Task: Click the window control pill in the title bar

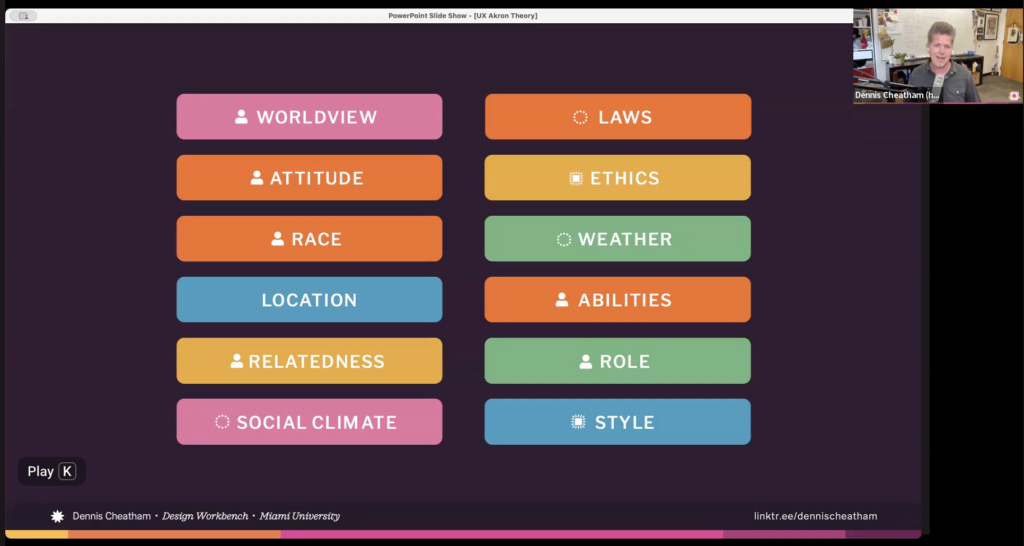Action: click(24, 16)
